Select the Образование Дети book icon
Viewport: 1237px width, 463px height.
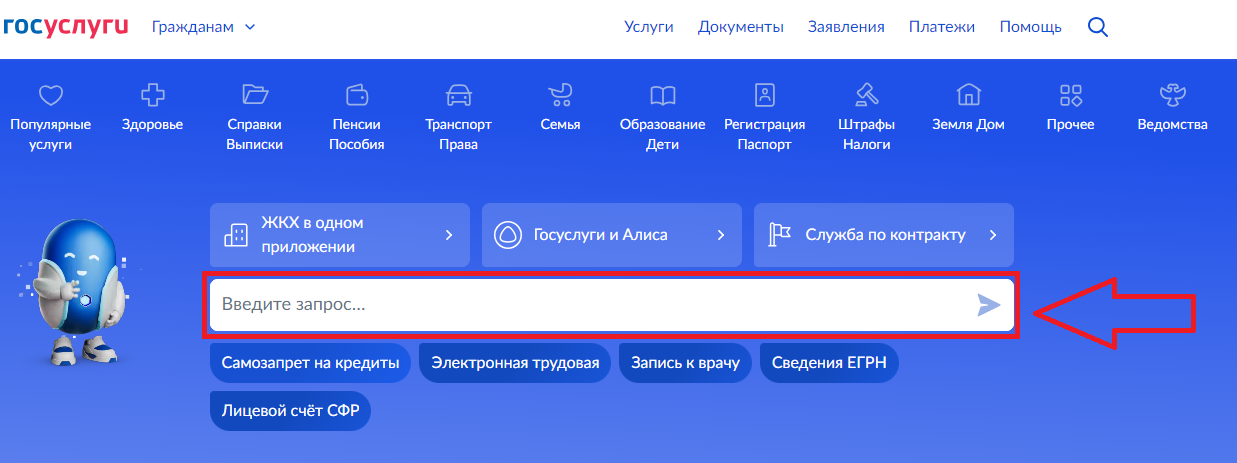pyautogui.click(x=662, y=96)
